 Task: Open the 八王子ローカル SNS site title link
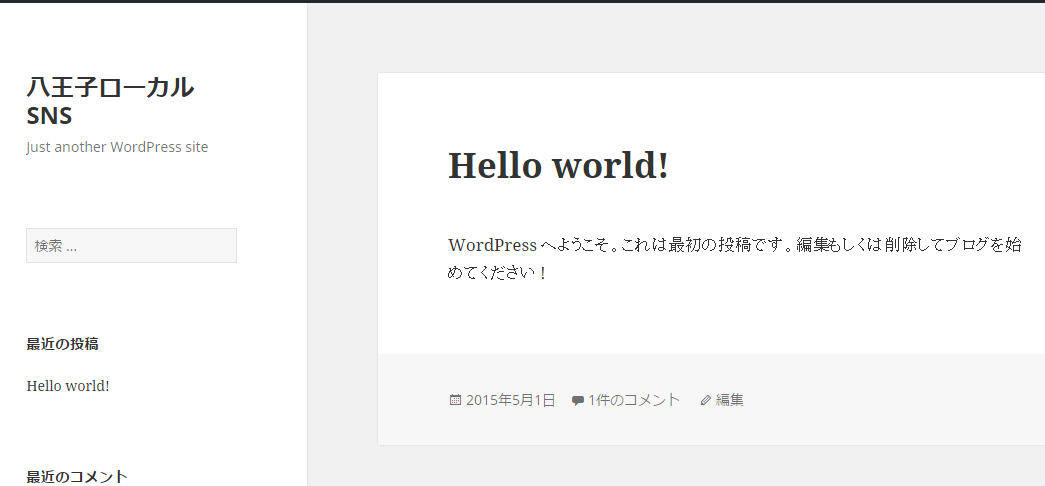tap(110, 88)
